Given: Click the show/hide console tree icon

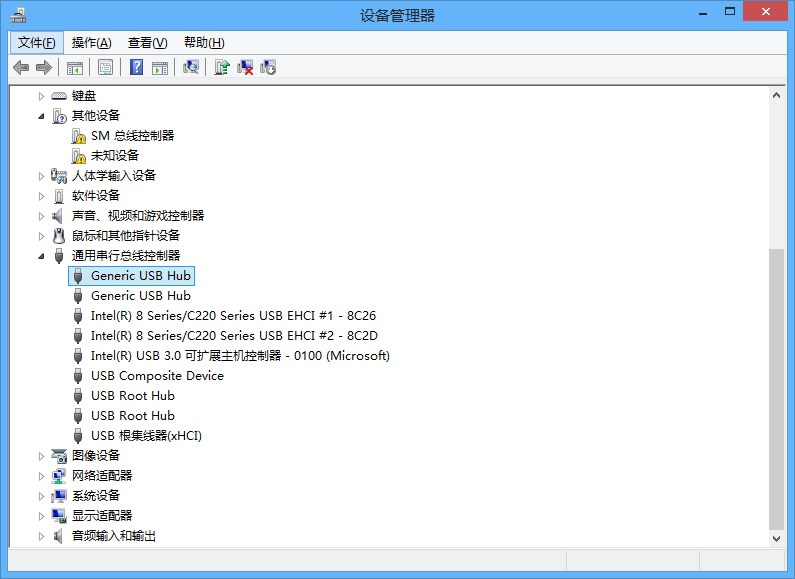Looking at the screenshot, I should click(75, 67).
